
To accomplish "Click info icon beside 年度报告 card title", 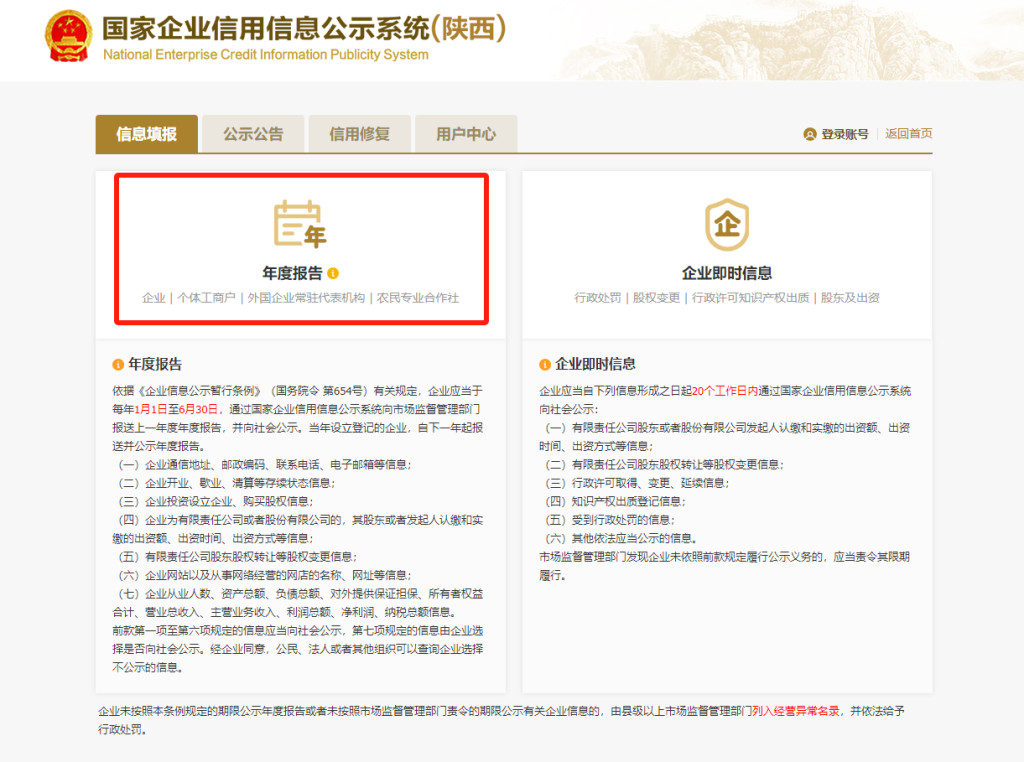I will click(333, 273).
